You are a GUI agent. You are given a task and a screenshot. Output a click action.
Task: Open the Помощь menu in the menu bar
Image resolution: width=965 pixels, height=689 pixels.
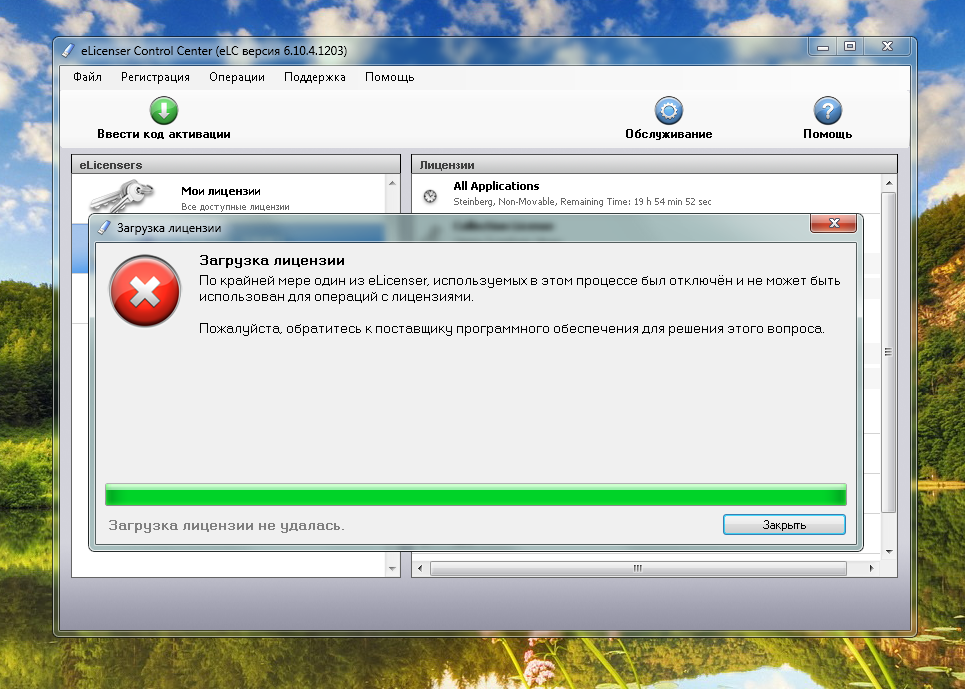pyautogui.click(x=390, y=77)
